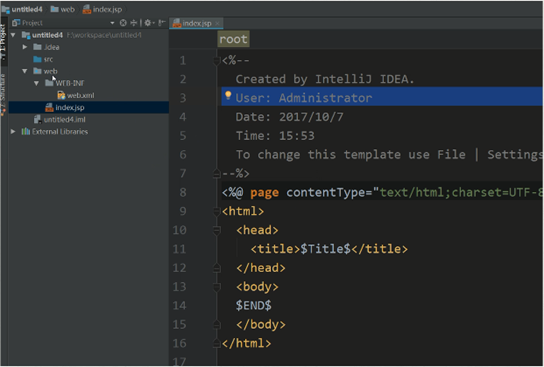Click the Project panel title label
The width and height of the screenshot is (544, 367).
pyautogui.click(x=32, y=23)
